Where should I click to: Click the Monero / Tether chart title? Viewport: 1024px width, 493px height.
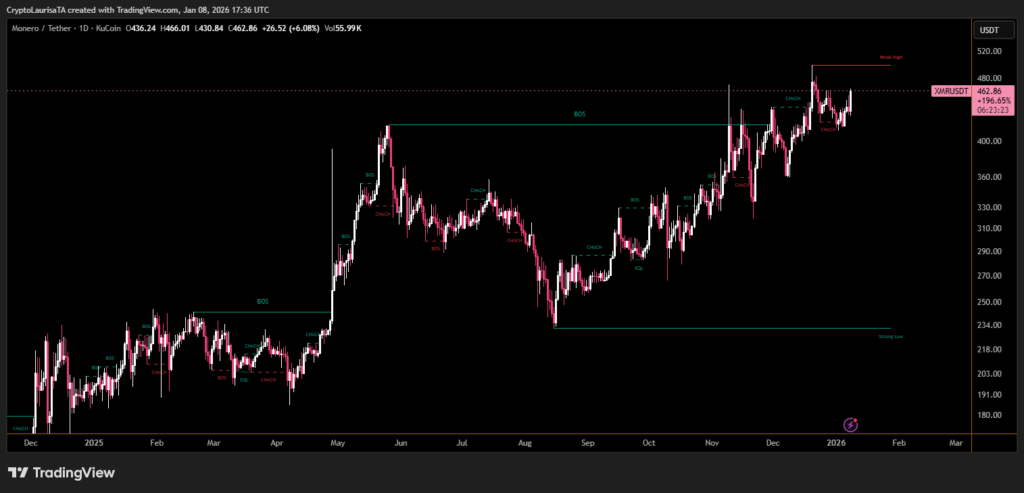click(x=51, y=28)
